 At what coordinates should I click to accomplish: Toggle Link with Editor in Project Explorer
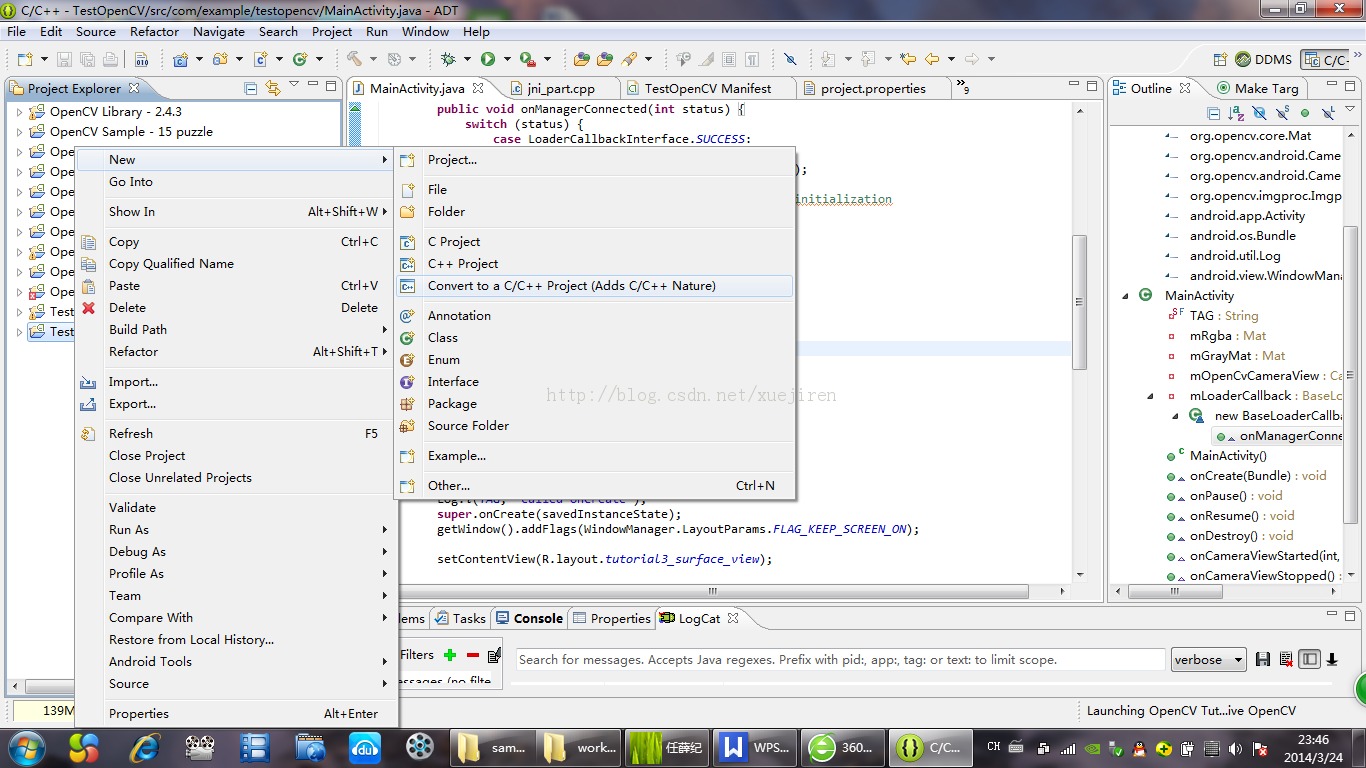coord(273,88)
